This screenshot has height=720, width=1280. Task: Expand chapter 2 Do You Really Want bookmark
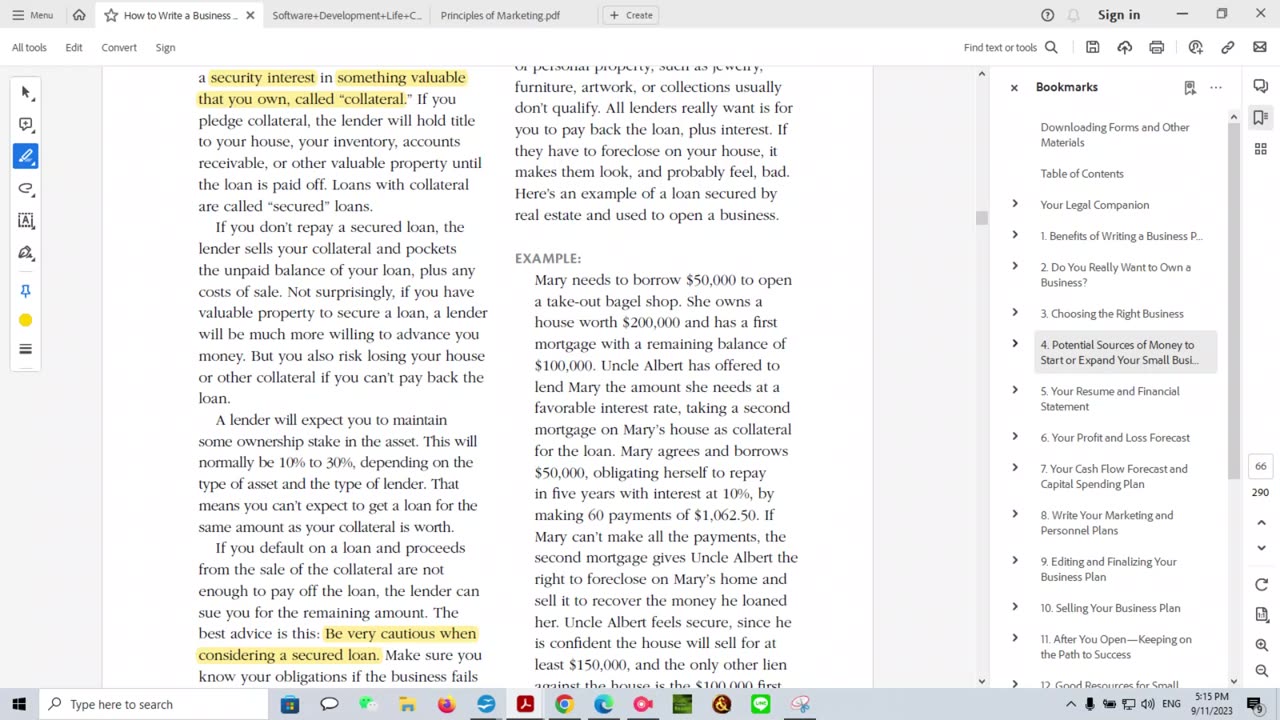pos(1015,266)
